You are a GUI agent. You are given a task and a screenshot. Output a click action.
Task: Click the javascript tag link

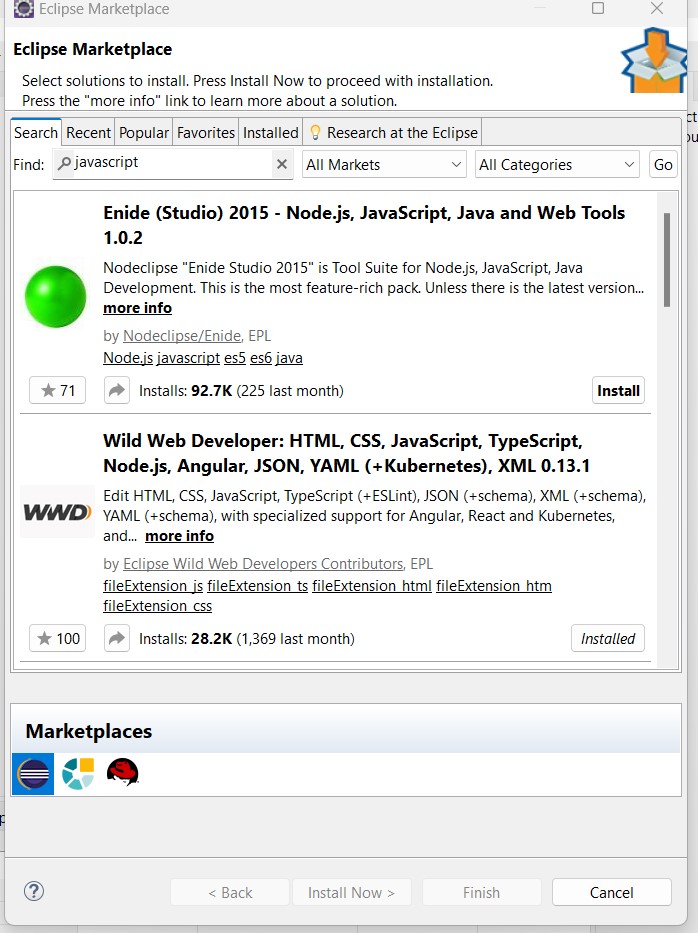[x=188, y=358]
